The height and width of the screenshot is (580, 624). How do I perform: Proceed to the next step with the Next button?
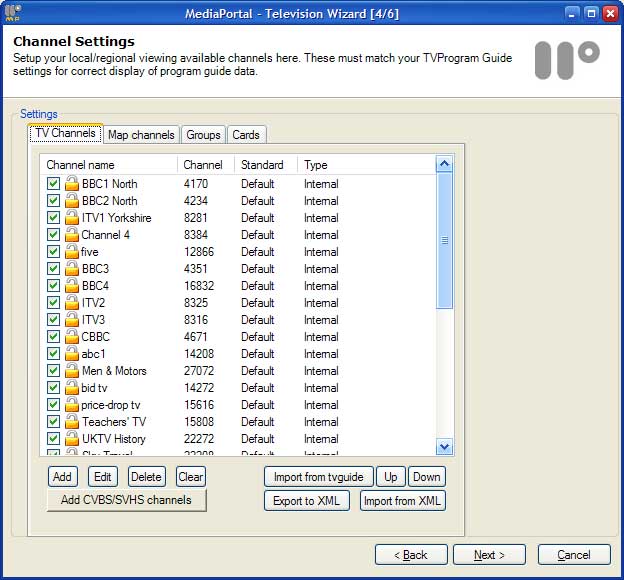tap(489, 555)
